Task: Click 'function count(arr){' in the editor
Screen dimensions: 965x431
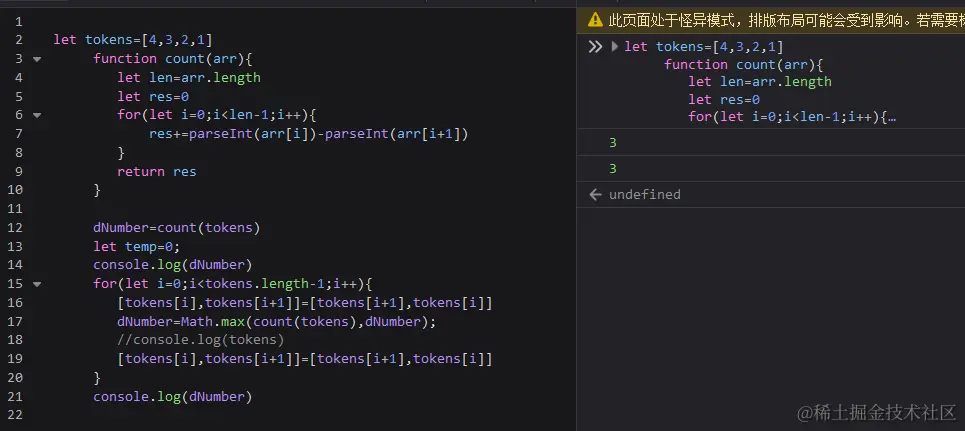Action: click(x=174, y=58)
